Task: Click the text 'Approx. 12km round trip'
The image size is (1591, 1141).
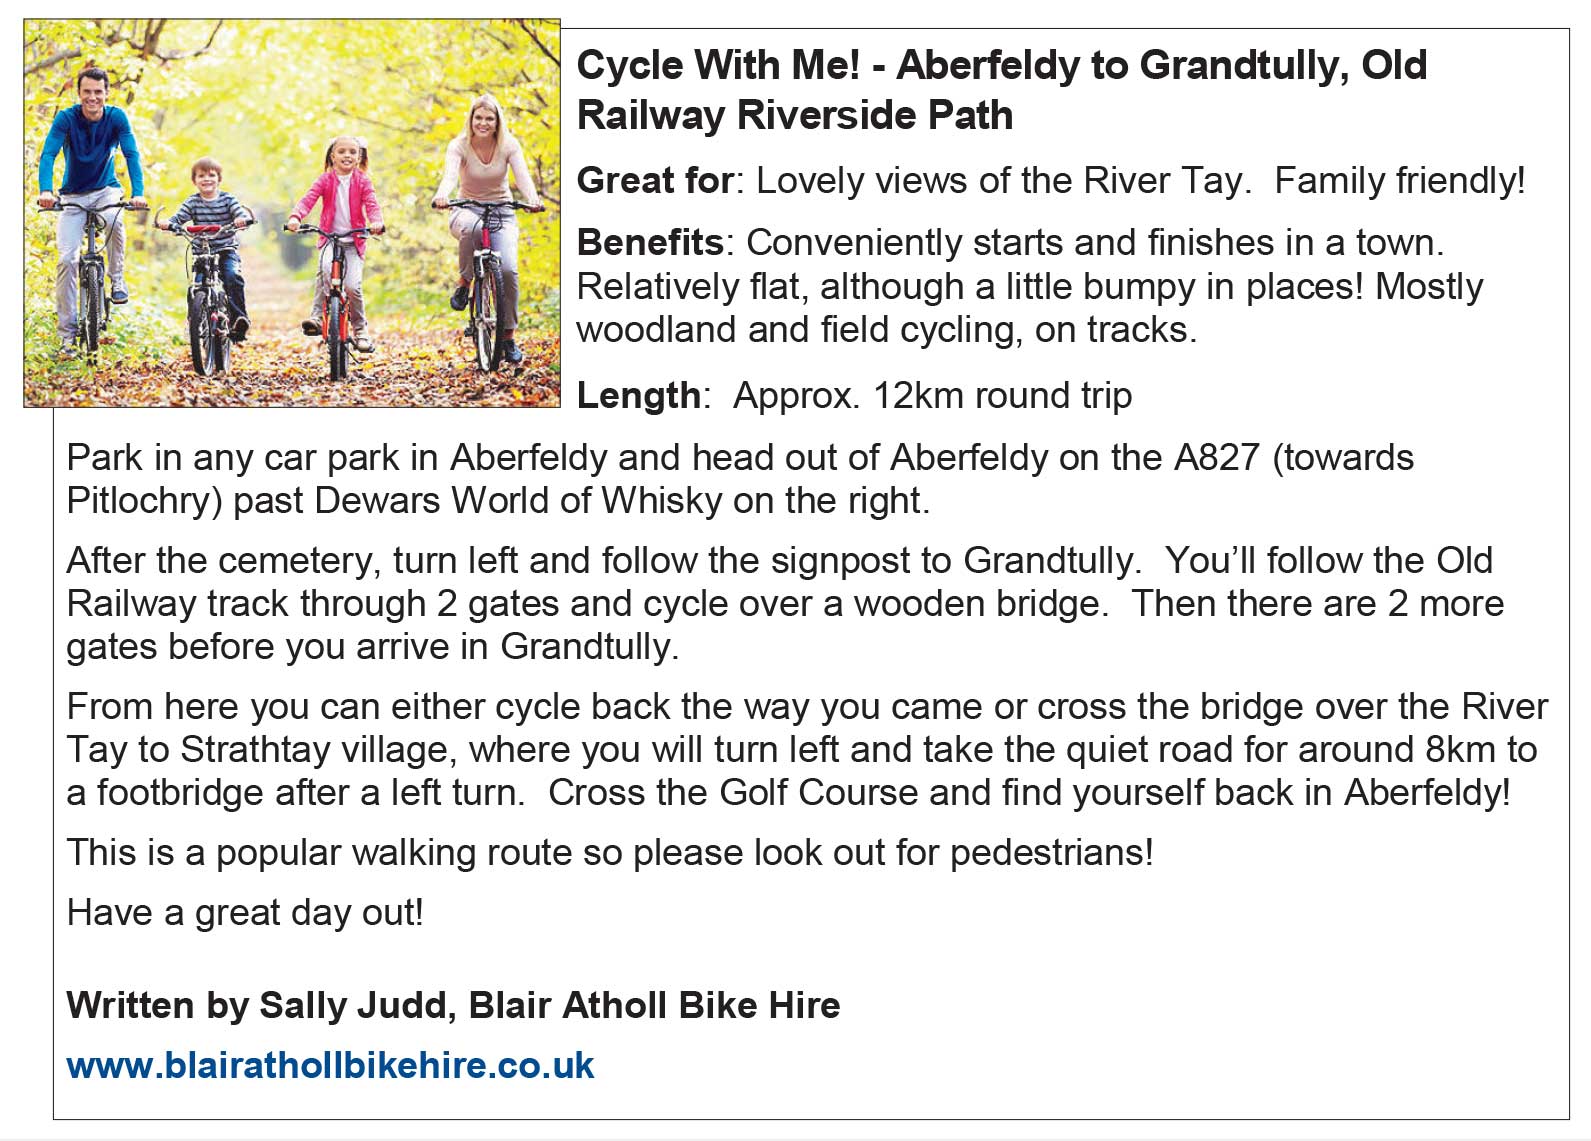Action: (932, 396)
